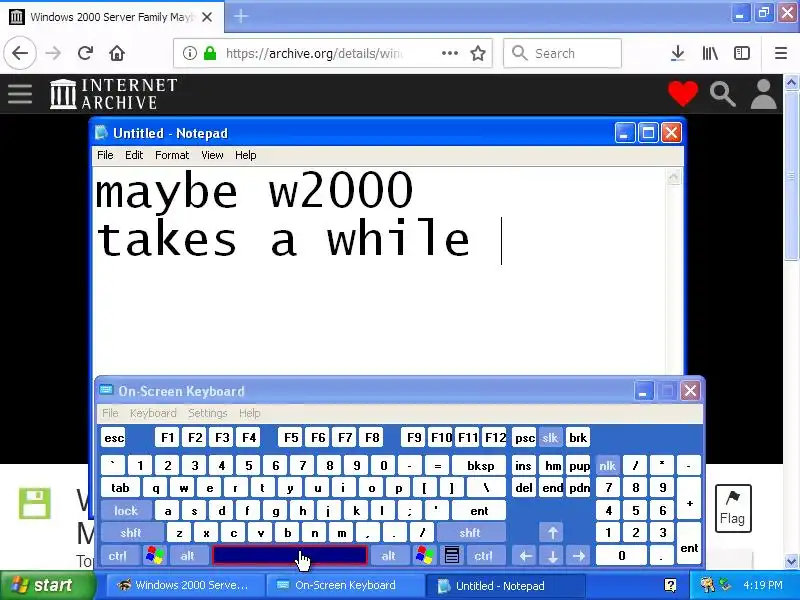Toggle the slk scroll lock key
Viewport: 800px width, 600px height.
pos(550,438)
